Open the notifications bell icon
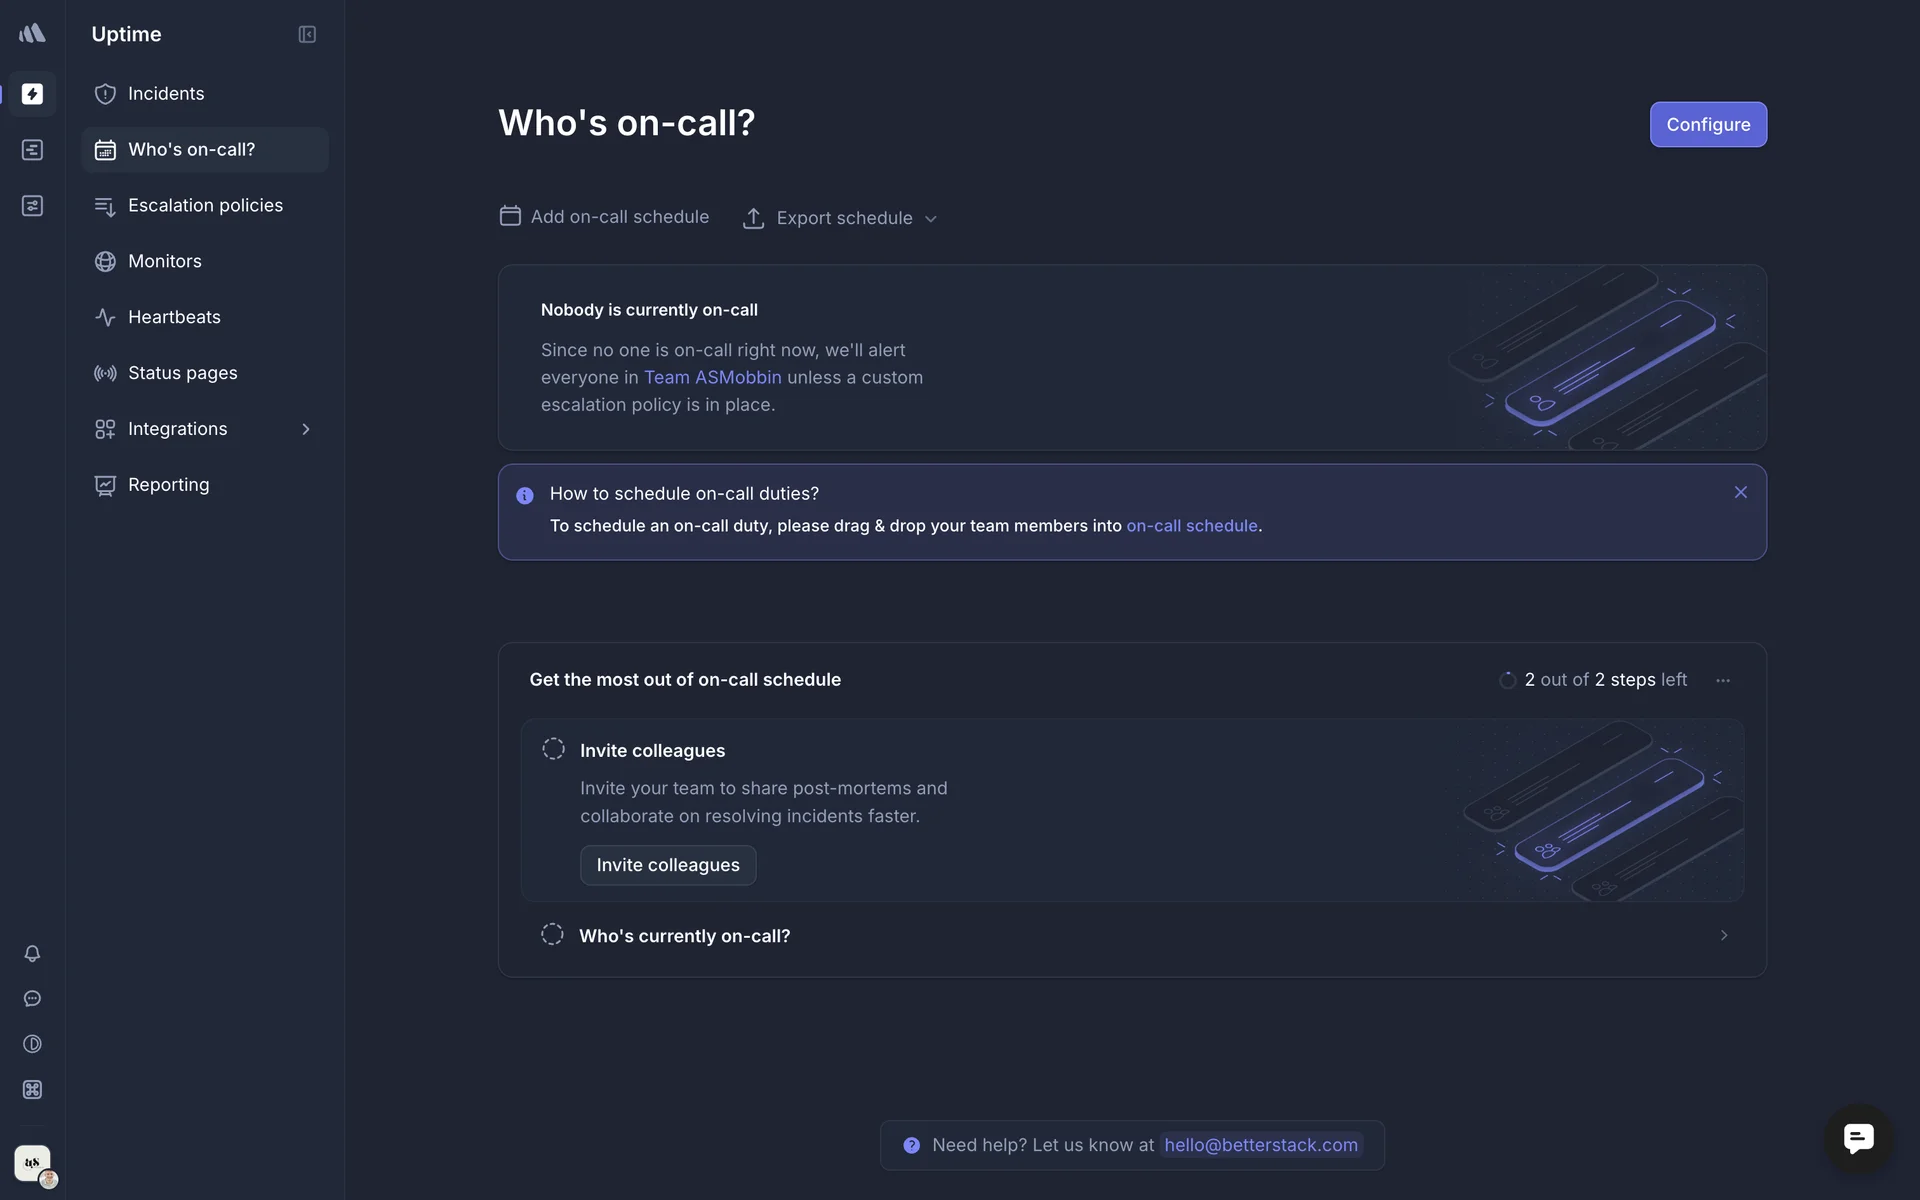The height and width of the screenshot is (1200, 1920). pos(32,953)
